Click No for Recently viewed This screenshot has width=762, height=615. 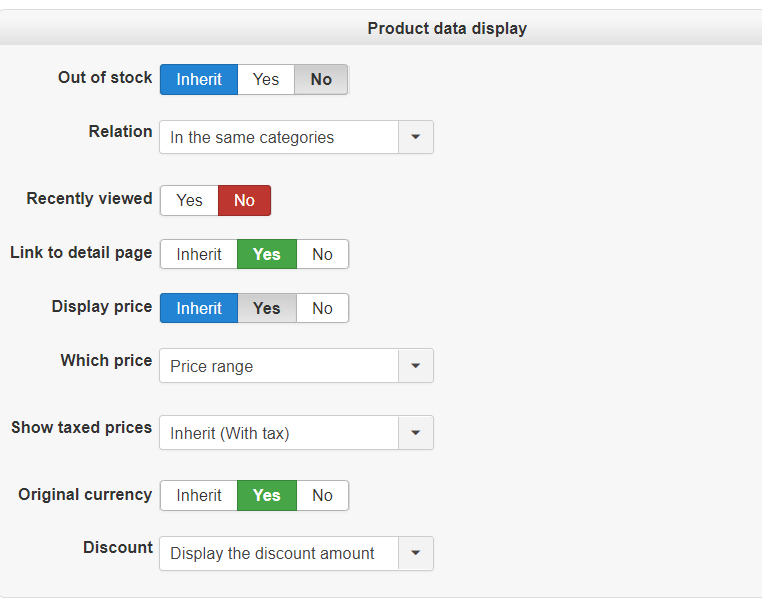click(244, 201)
